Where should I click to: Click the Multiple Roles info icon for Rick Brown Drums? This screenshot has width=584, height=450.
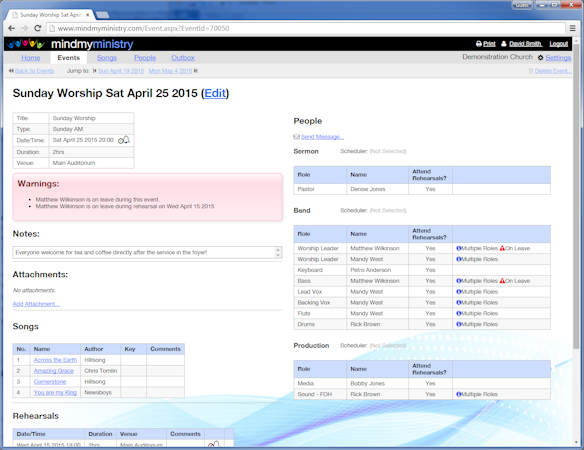click(x=459, y=324)
